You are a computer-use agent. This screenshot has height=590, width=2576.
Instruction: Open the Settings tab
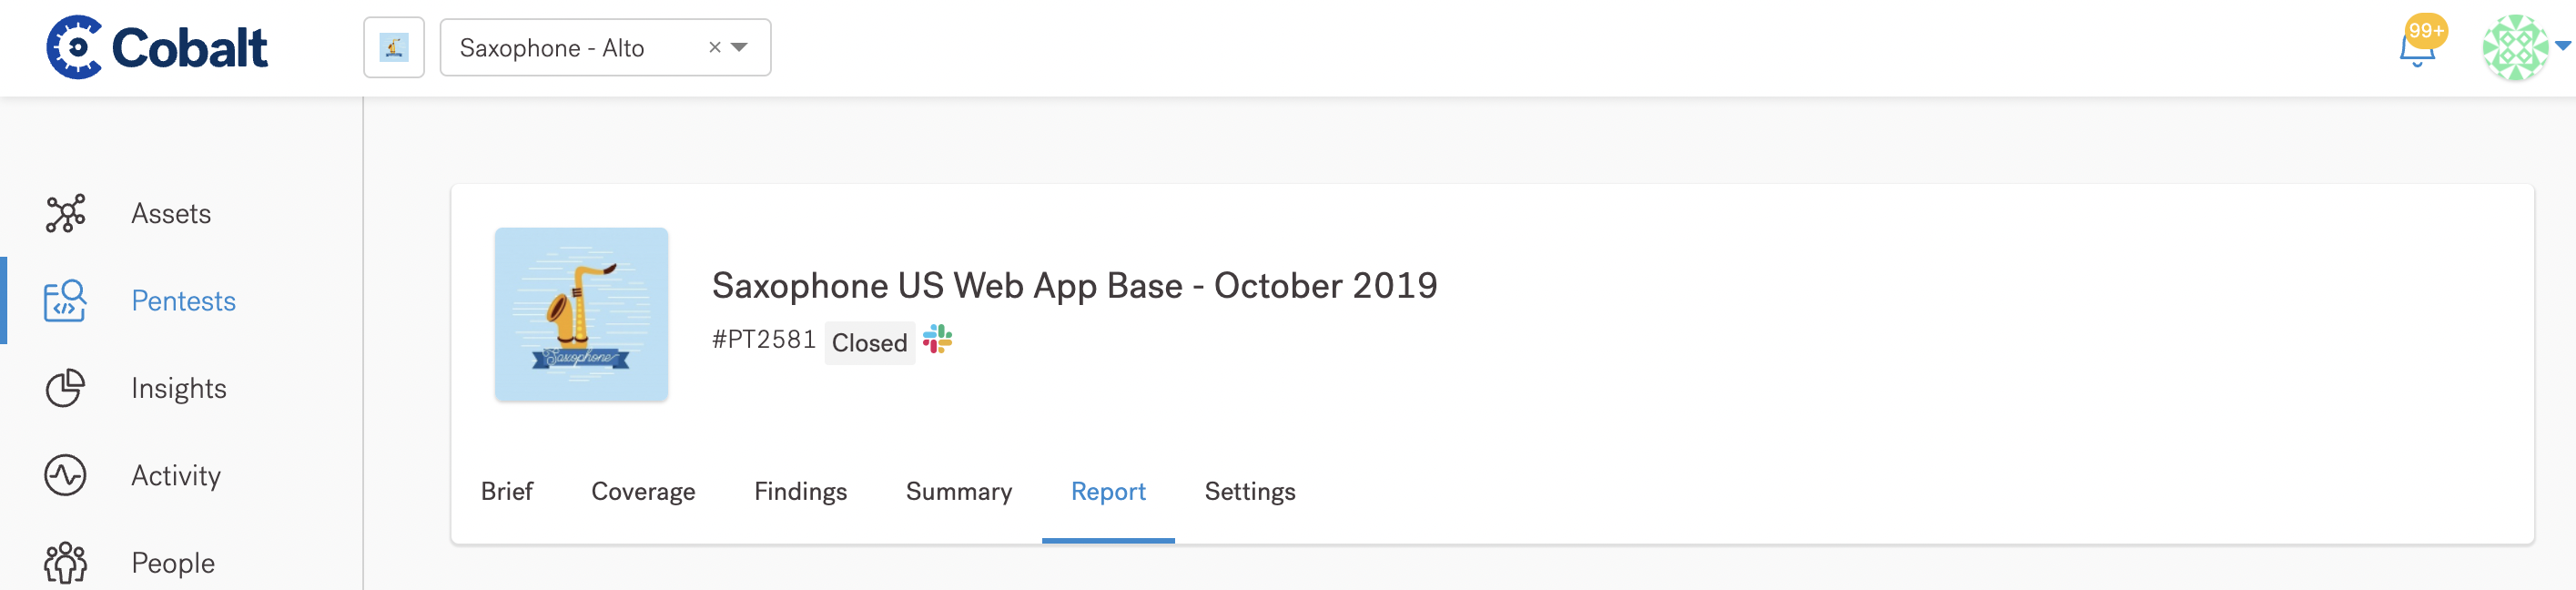coord(1249,491)
